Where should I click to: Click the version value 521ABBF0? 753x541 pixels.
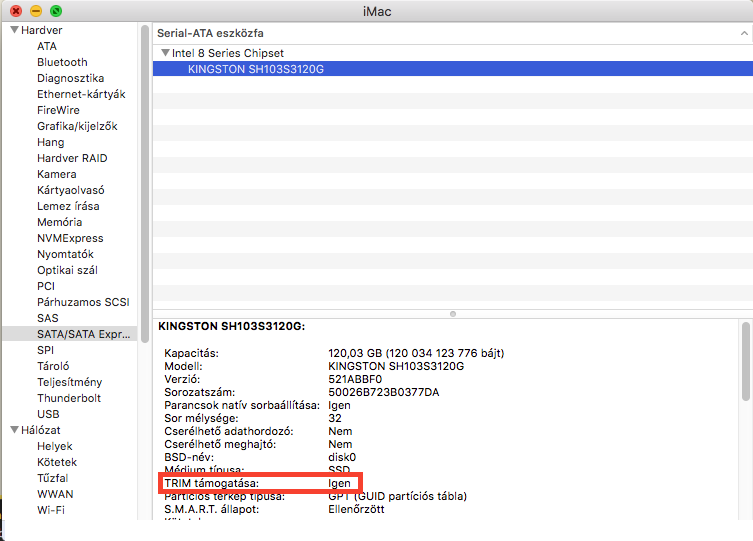click(x=355, y=379)
